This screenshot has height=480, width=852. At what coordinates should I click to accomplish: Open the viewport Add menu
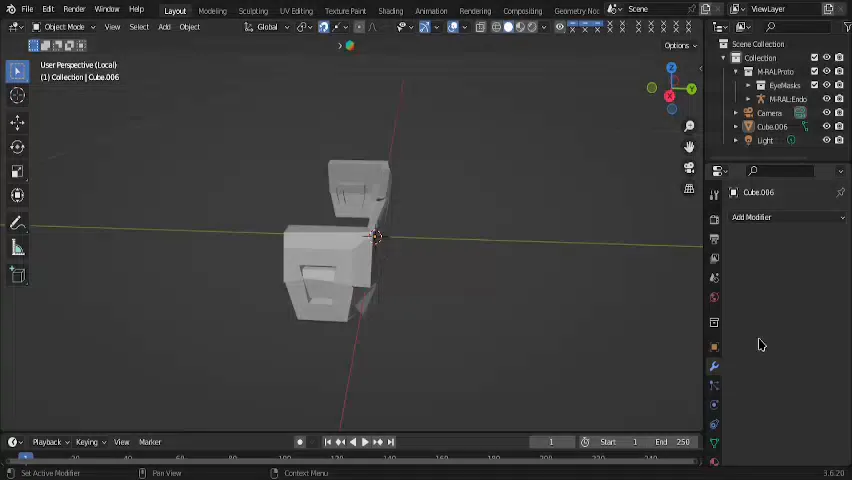[x=164, y=27]
